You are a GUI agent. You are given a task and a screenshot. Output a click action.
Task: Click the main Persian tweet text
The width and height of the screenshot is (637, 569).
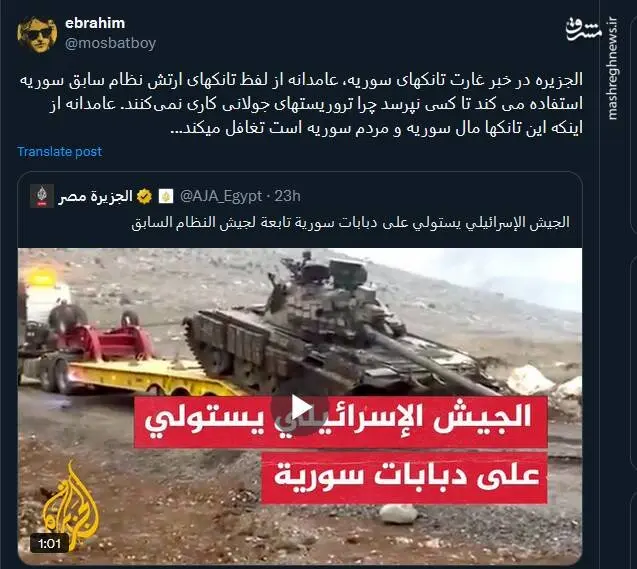[301, 104]
